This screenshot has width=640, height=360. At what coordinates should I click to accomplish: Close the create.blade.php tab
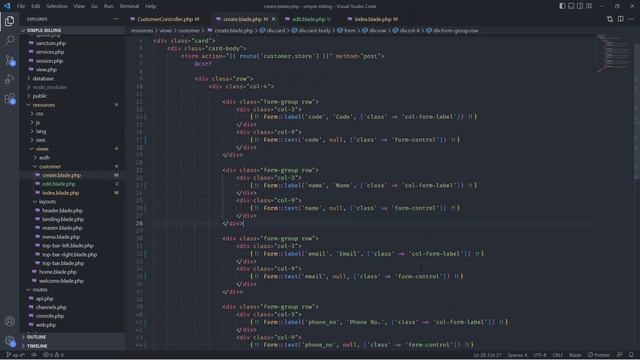point(273,19)
